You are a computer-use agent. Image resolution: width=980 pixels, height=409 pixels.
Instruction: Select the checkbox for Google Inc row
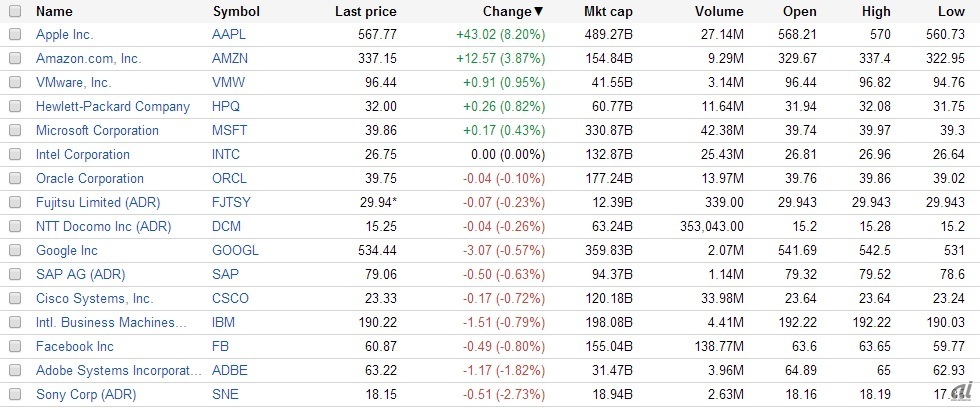[14, 251]
